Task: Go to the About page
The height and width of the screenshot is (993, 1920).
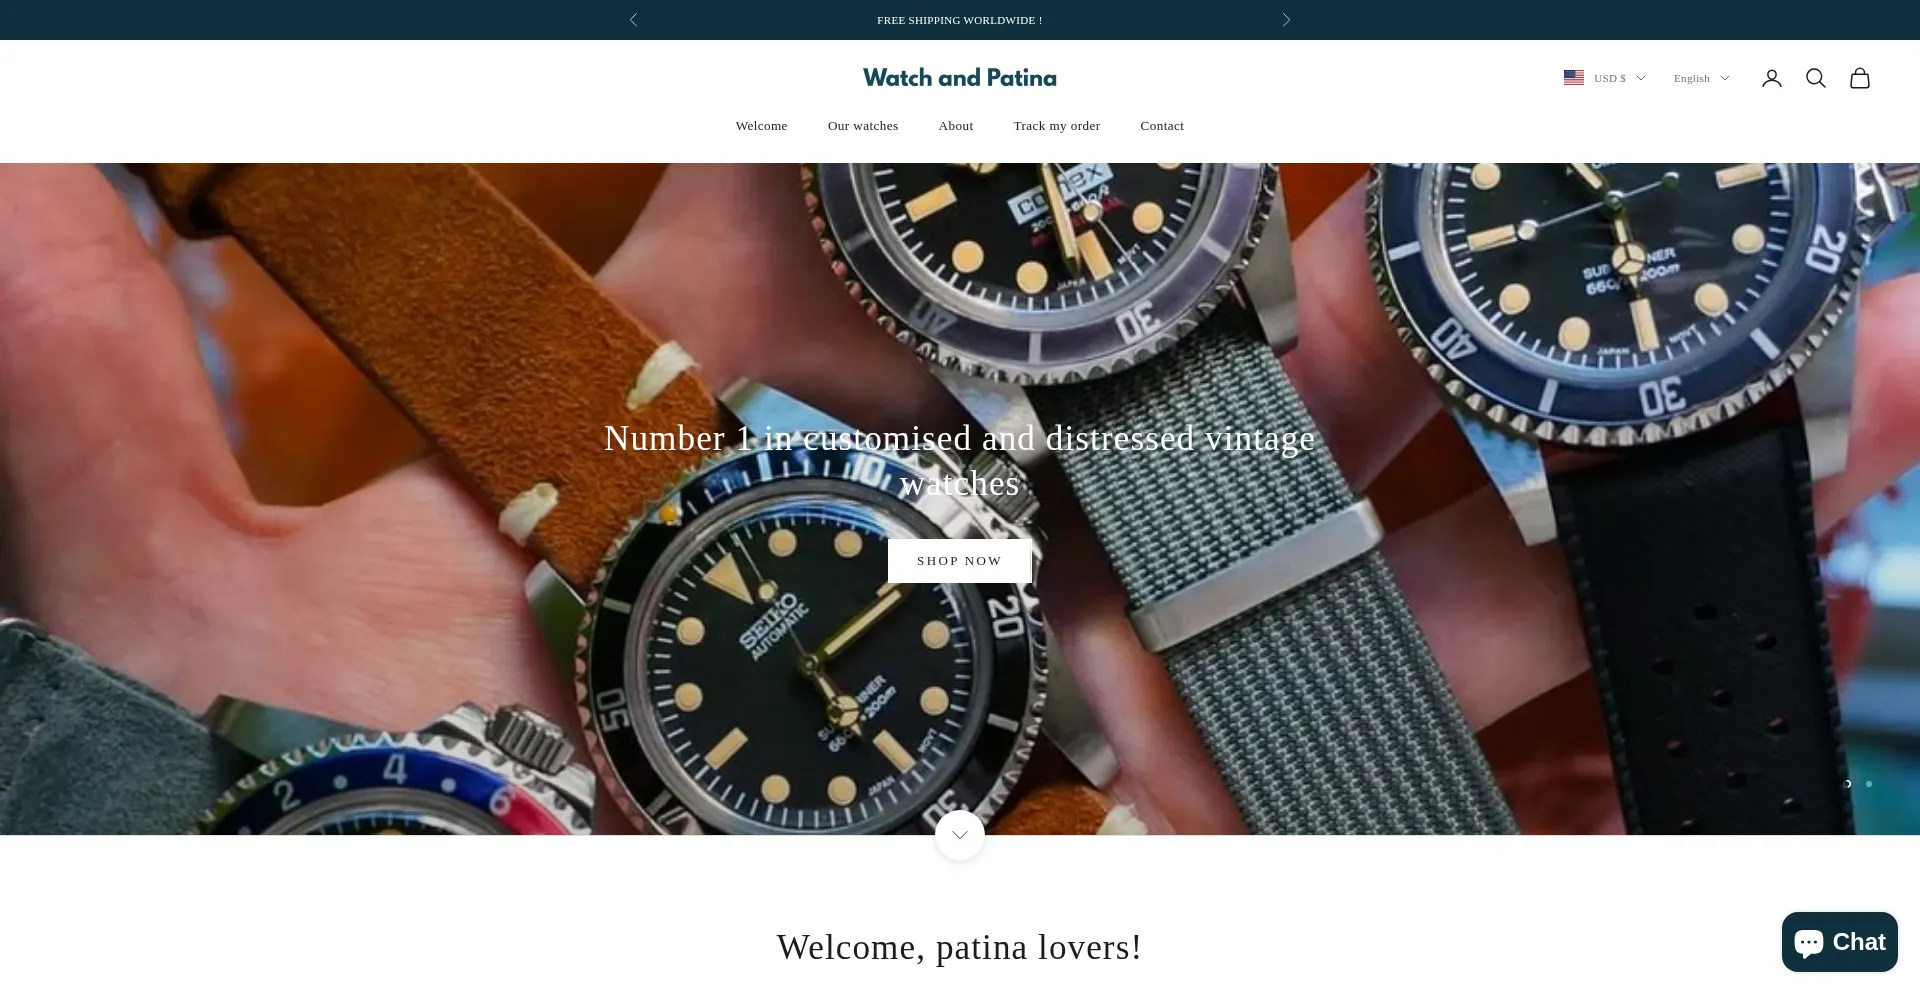Action: [955, 126]
